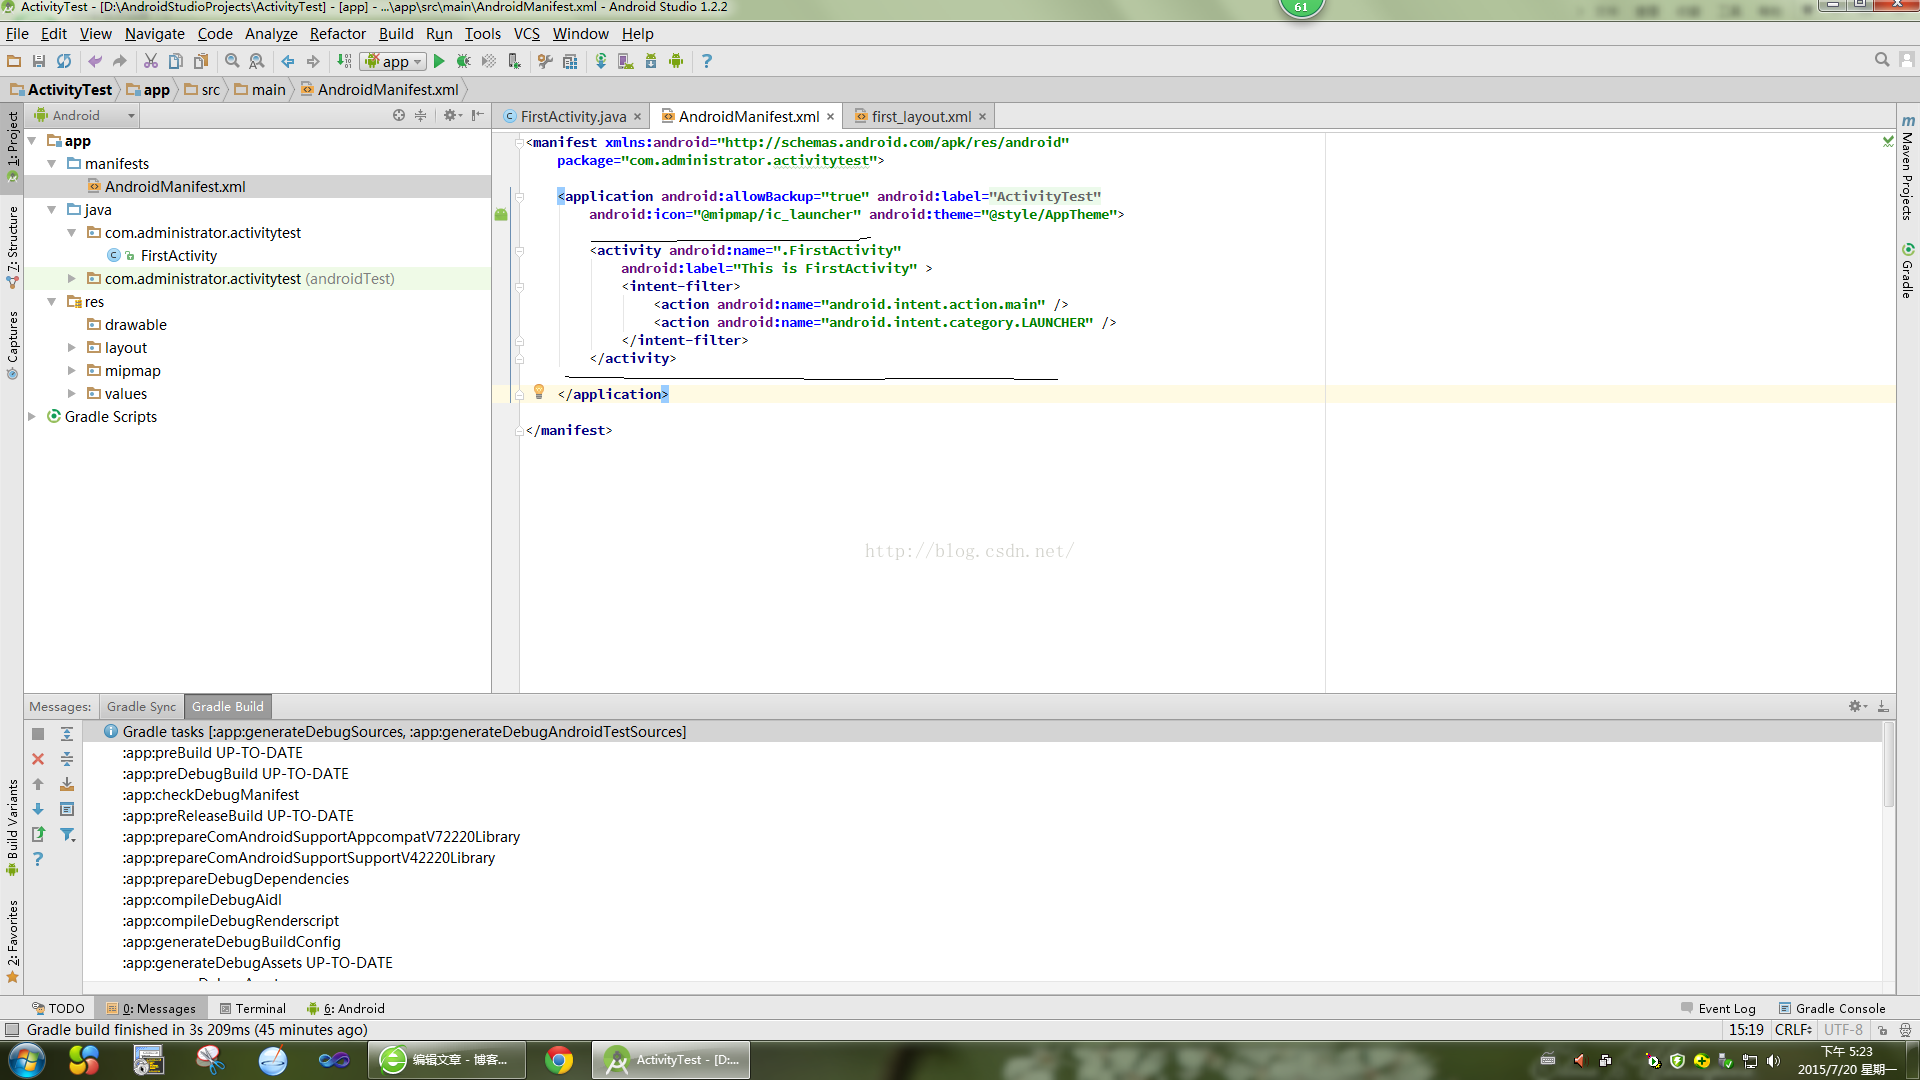Toggle the Gradle side stripe button
The image size is (1920, 1080).
point(1908,270)
